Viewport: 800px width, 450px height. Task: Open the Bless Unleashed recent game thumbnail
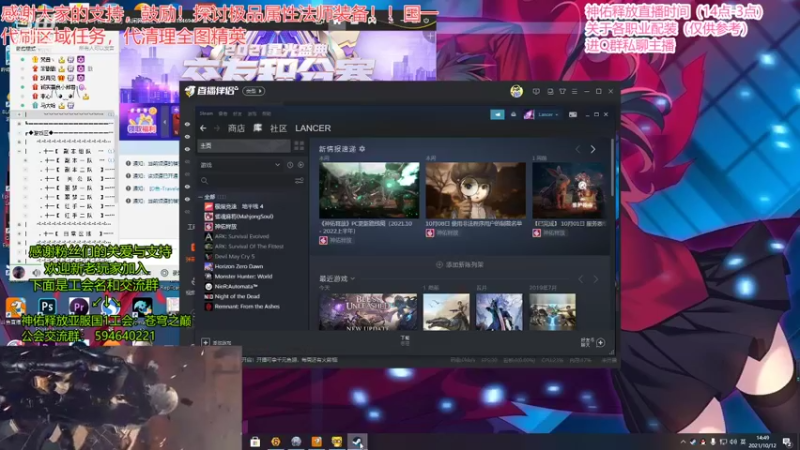pos(368,311)
